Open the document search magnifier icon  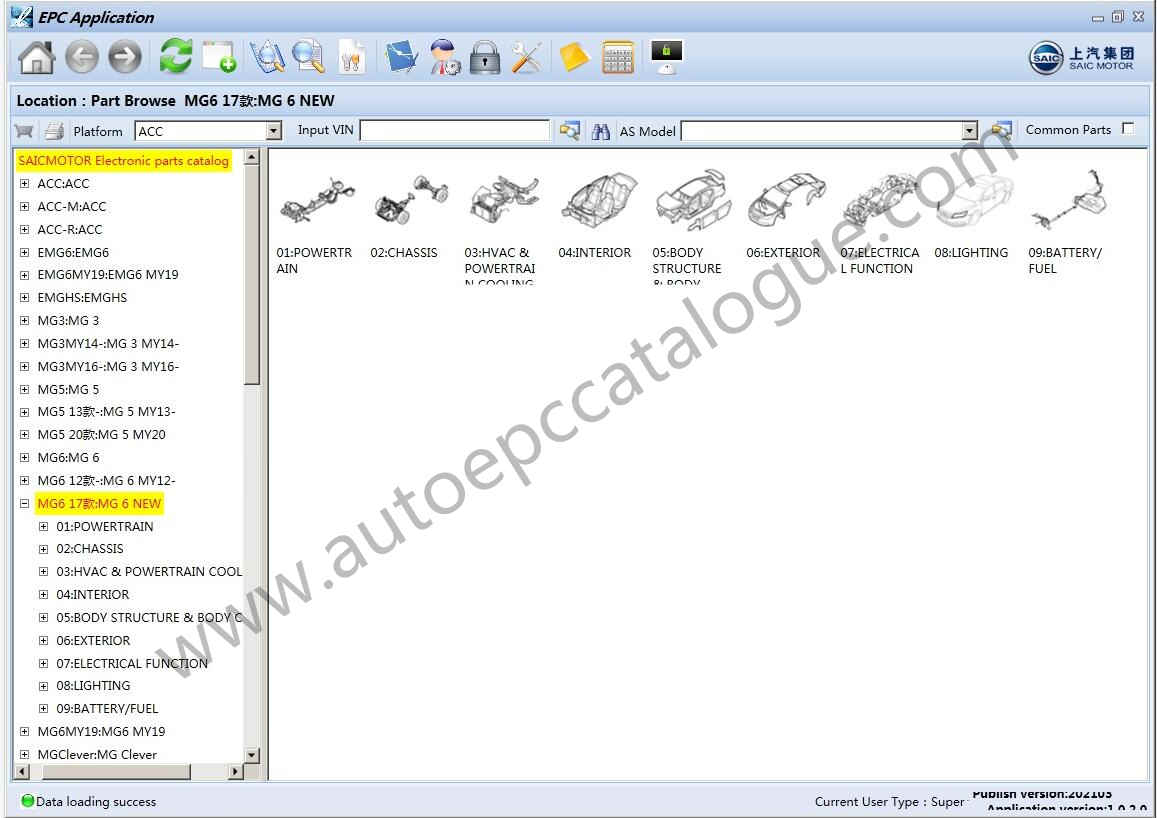tap(308, 57)
